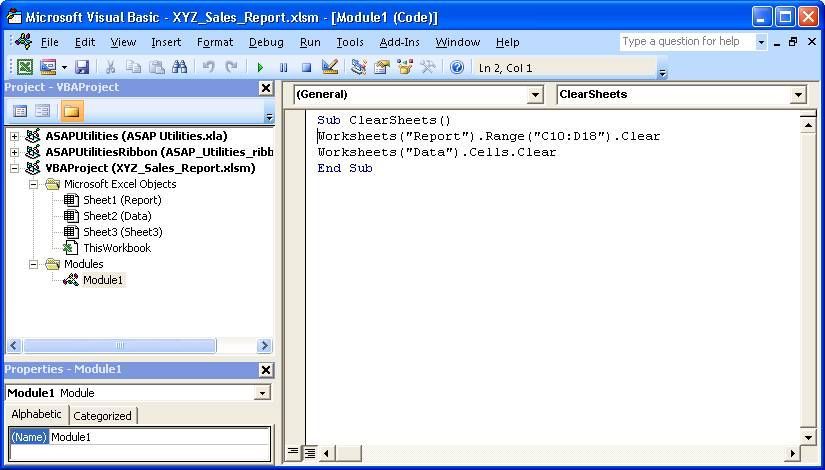This screenshot has width=825, height=470.
Task: Toggle Folders view in Project pane
Action: [x=72, y=111]
